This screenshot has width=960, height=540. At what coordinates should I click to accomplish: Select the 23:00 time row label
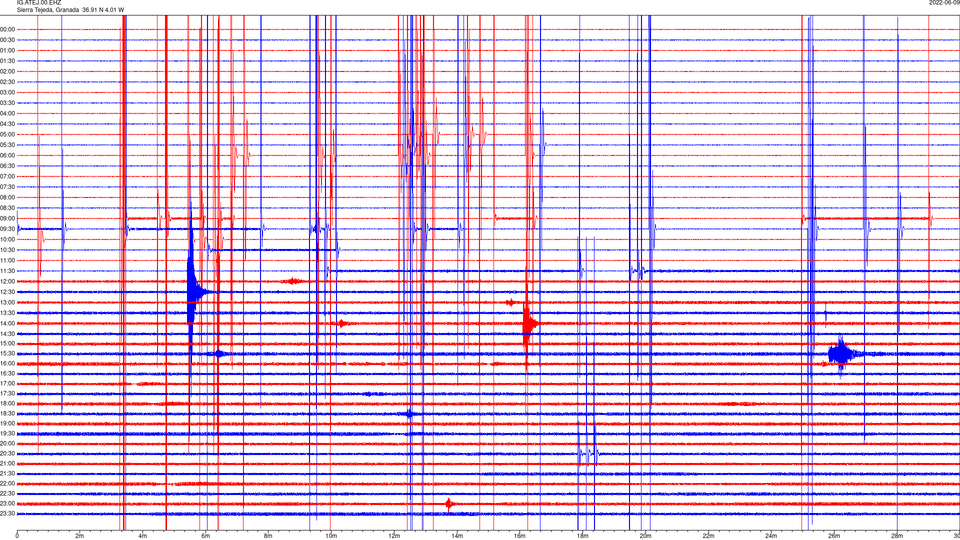pyautogui.click(x=8, y=503)
